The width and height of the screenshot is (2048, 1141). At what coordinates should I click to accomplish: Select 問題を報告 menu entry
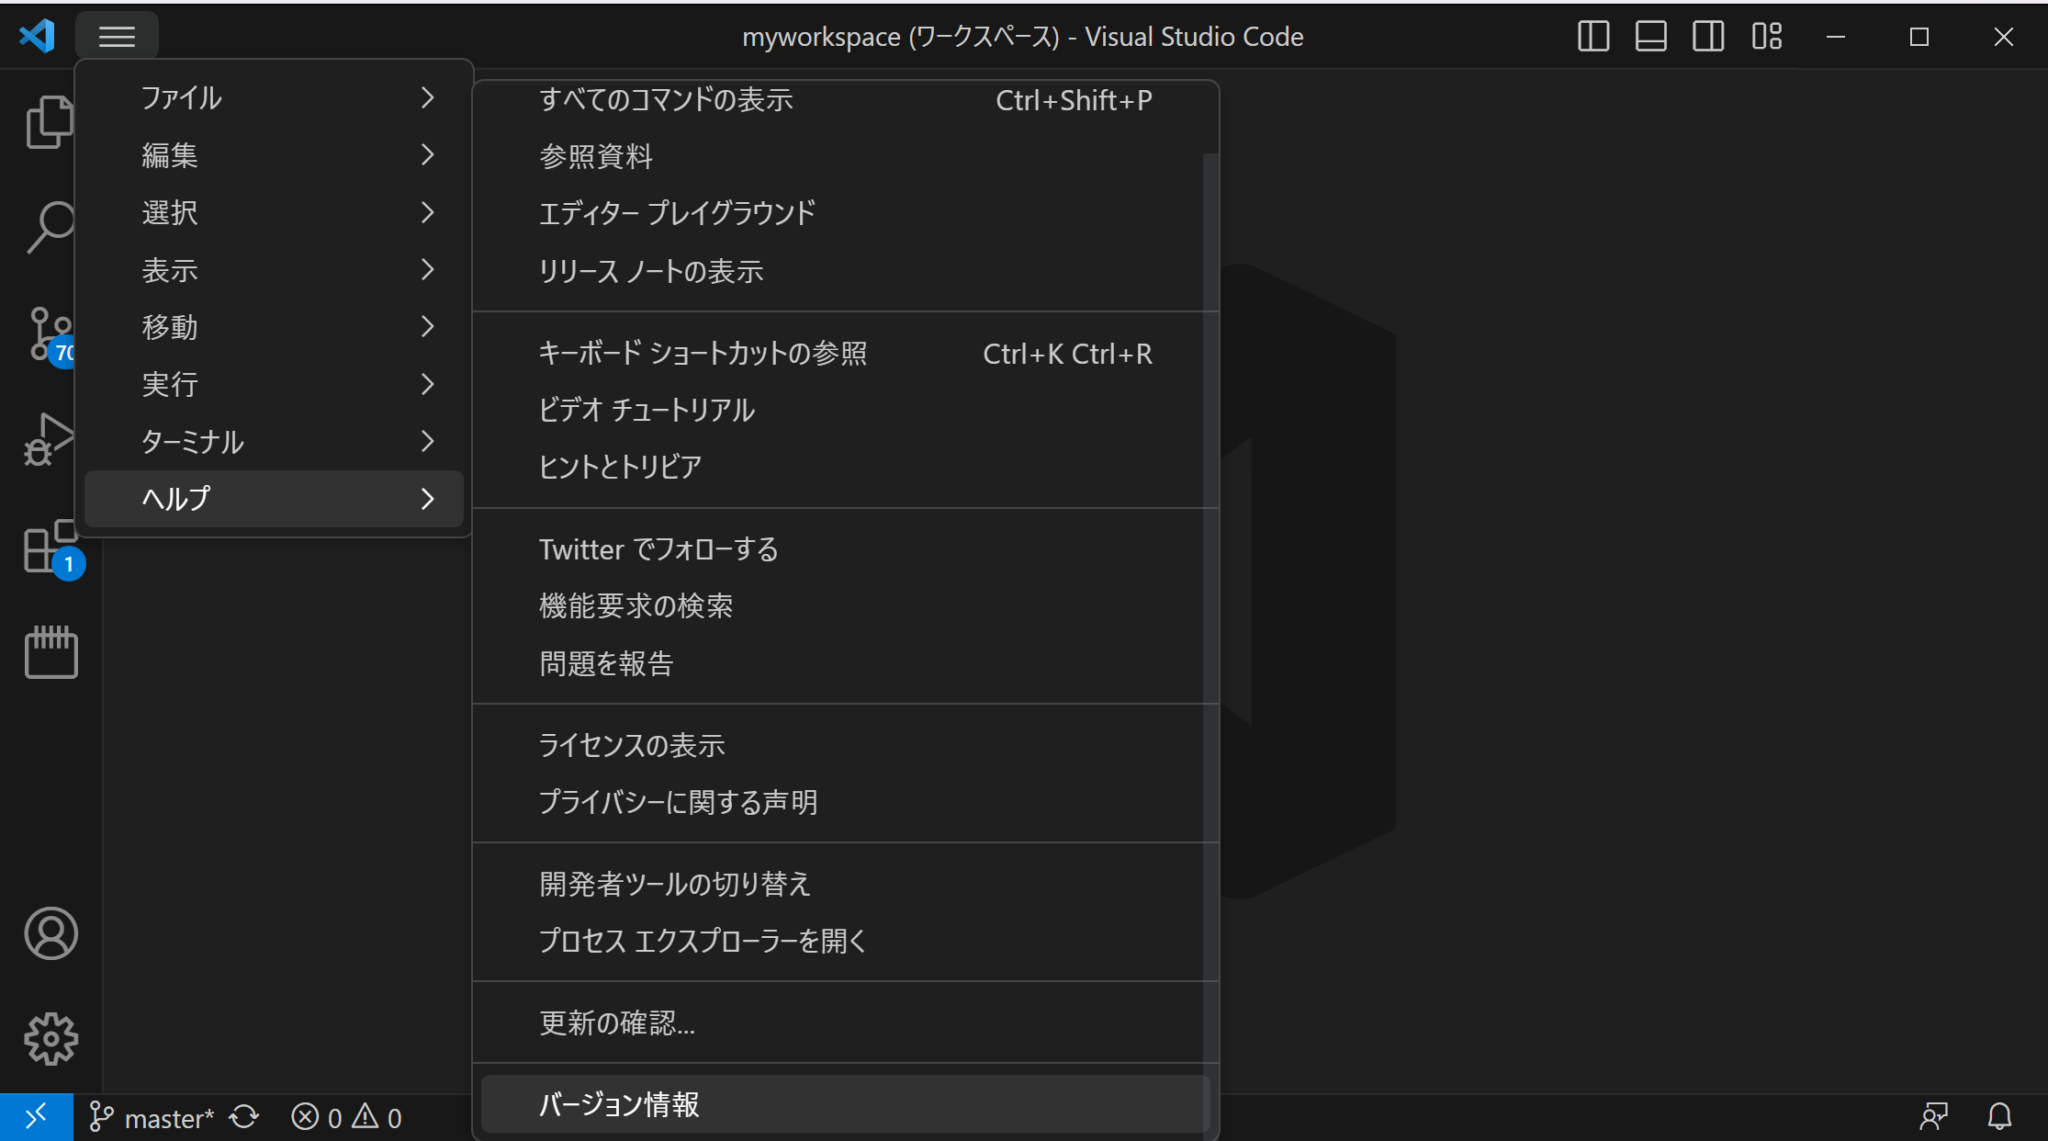[605, 662]
